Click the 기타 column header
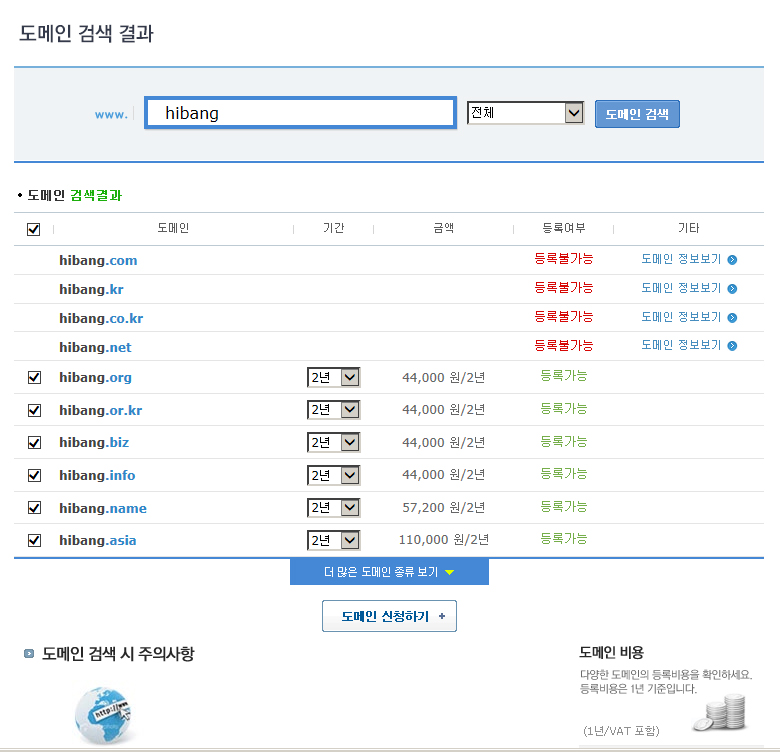 [x=688, y=228]
